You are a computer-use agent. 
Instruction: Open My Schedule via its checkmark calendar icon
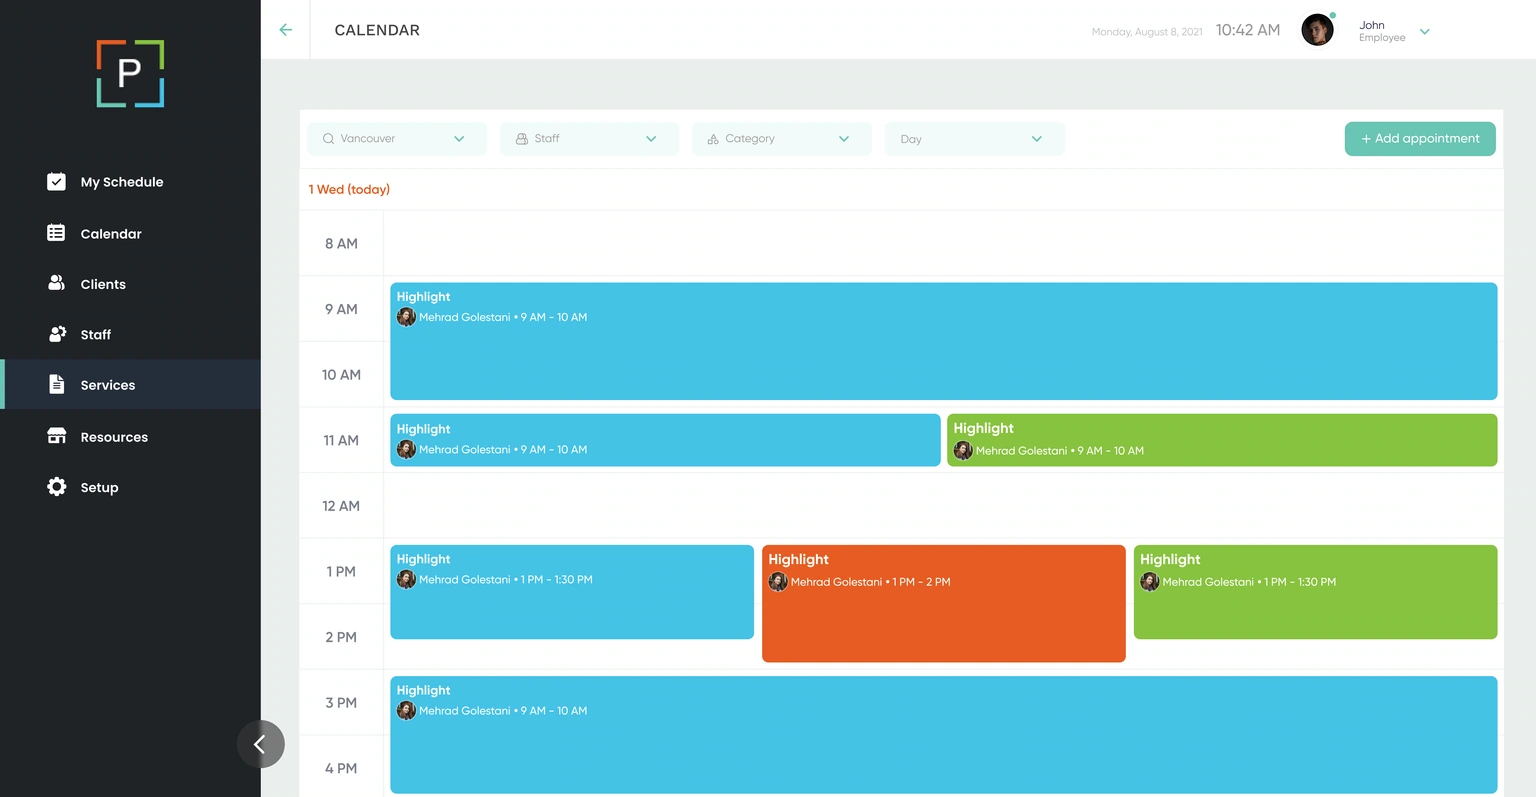point(57,181)
